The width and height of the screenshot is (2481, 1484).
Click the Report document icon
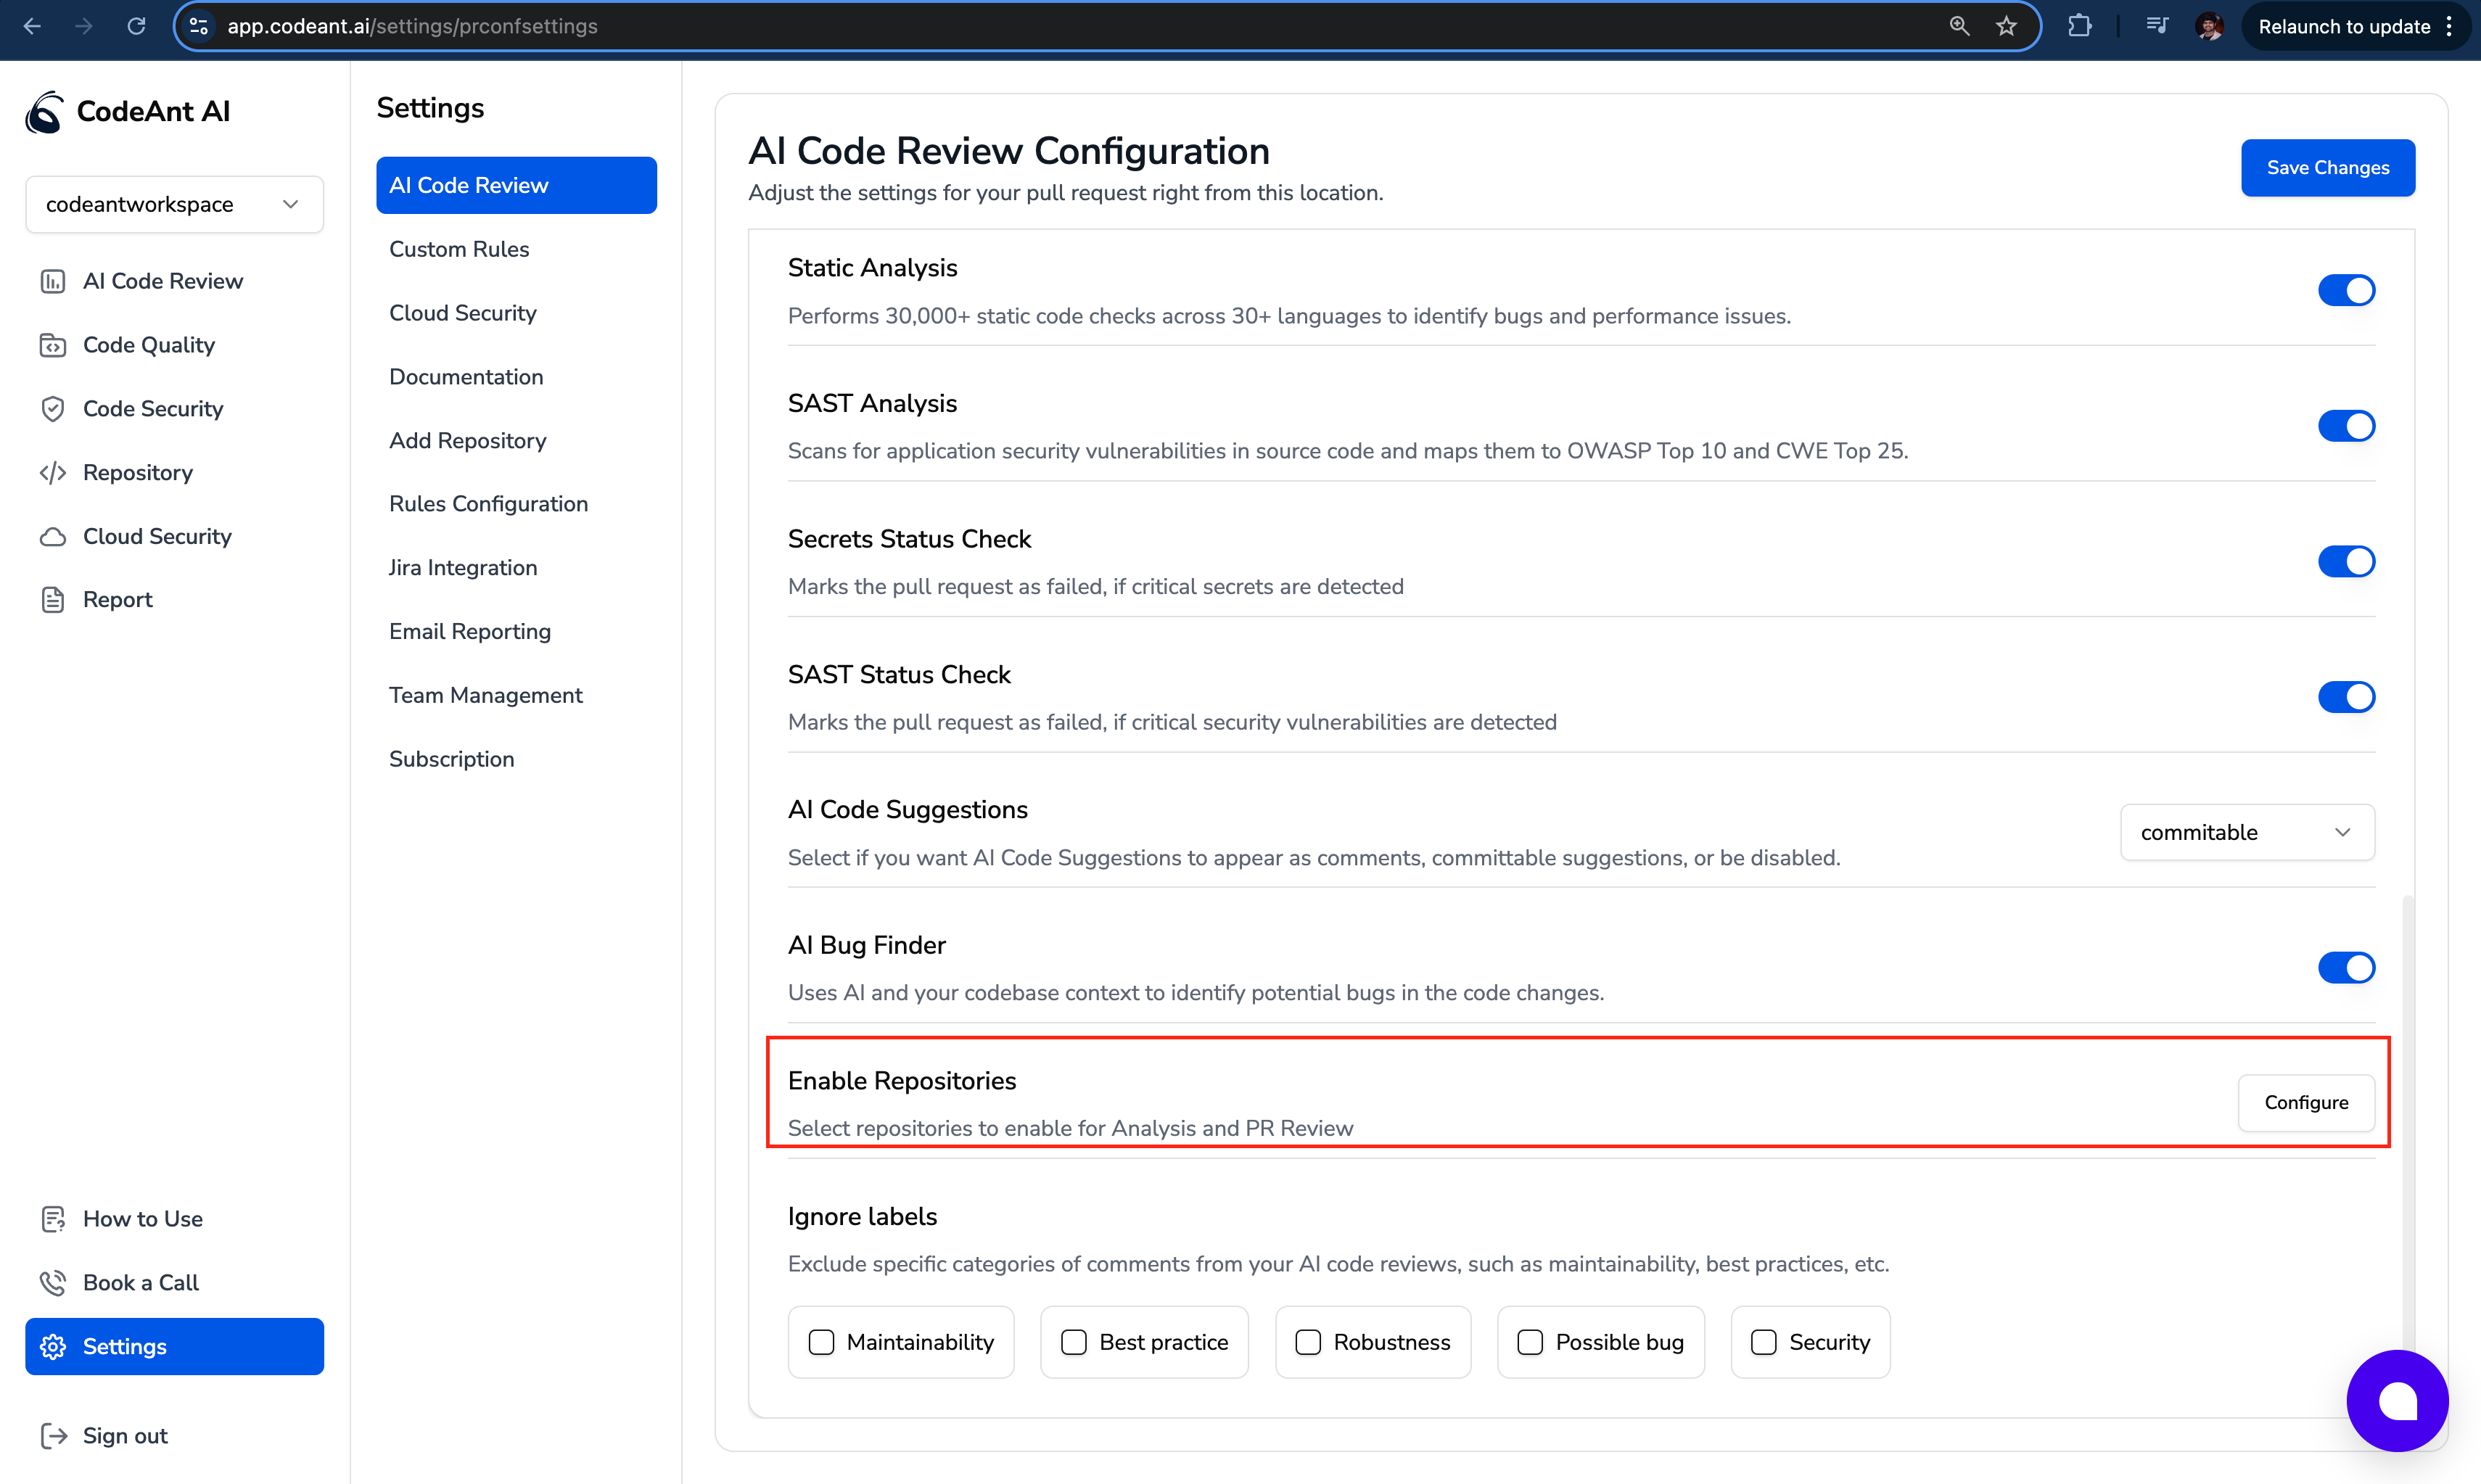pyautogui.click(x=52, y=600)
